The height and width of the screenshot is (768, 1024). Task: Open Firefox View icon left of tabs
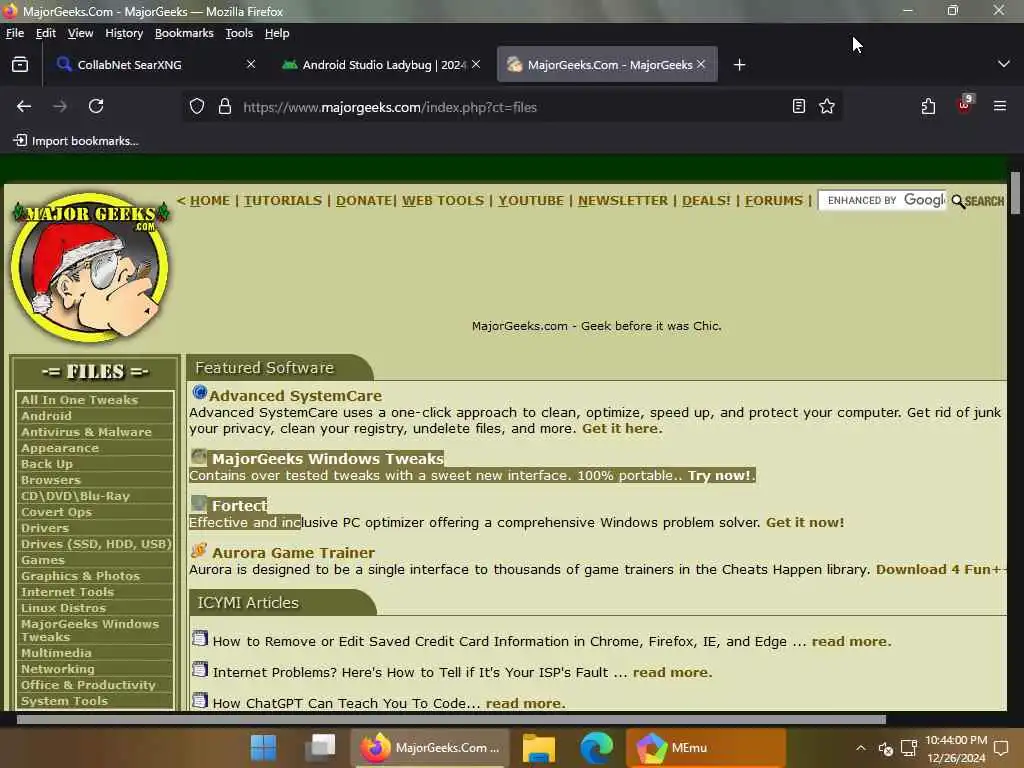[x=20, y=65]
